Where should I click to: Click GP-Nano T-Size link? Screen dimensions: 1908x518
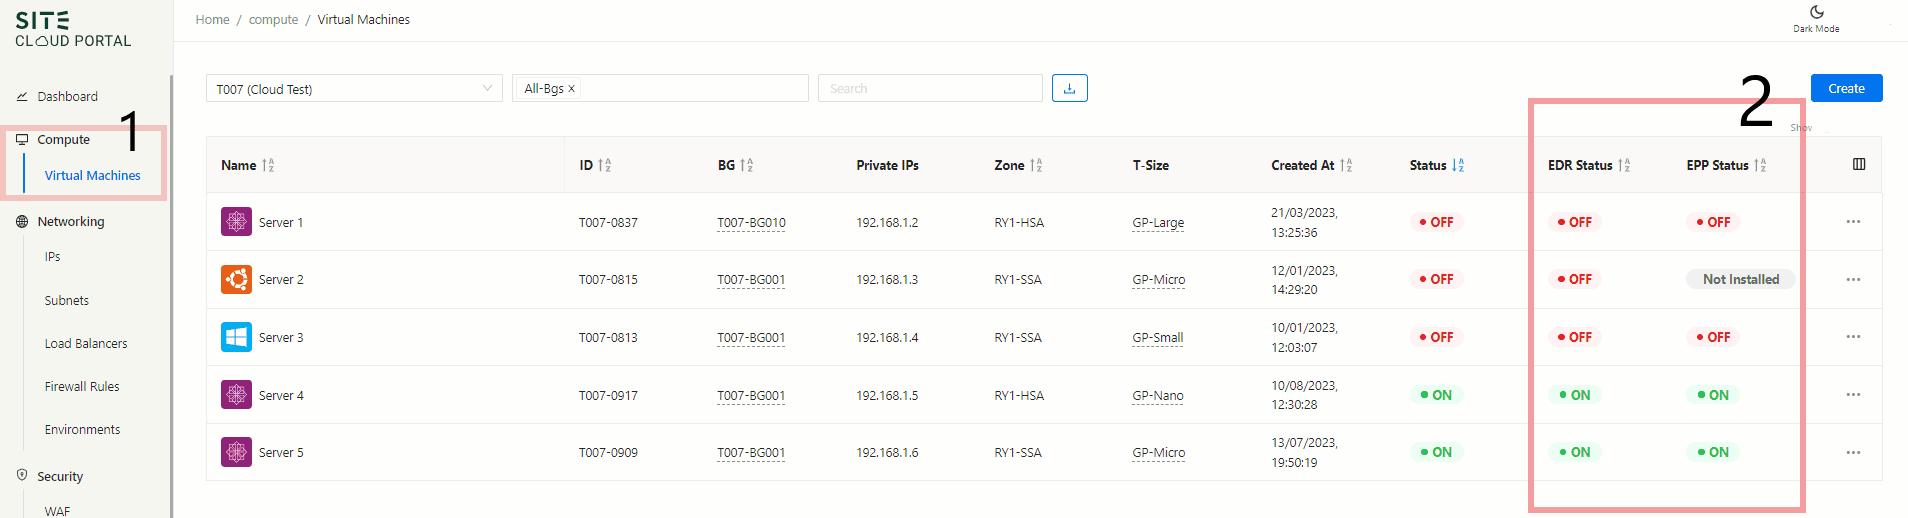point(1158,395)
